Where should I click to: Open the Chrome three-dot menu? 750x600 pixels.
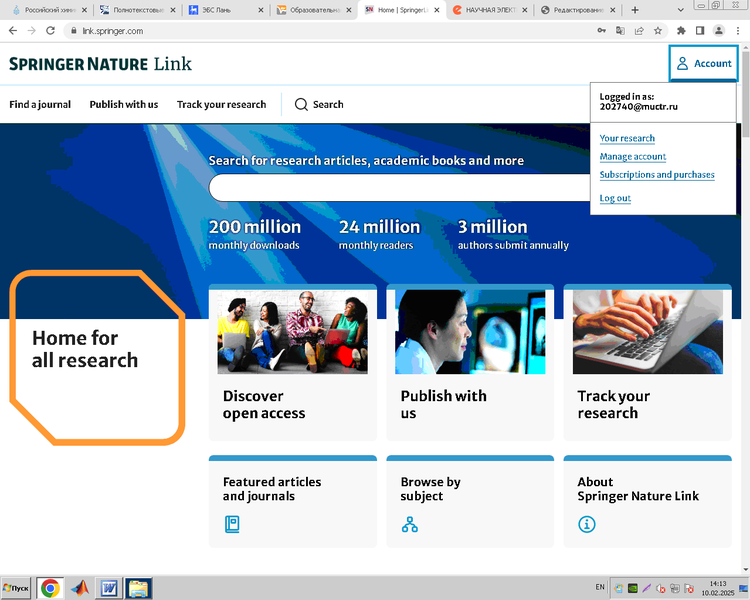[x=738, y=31]
